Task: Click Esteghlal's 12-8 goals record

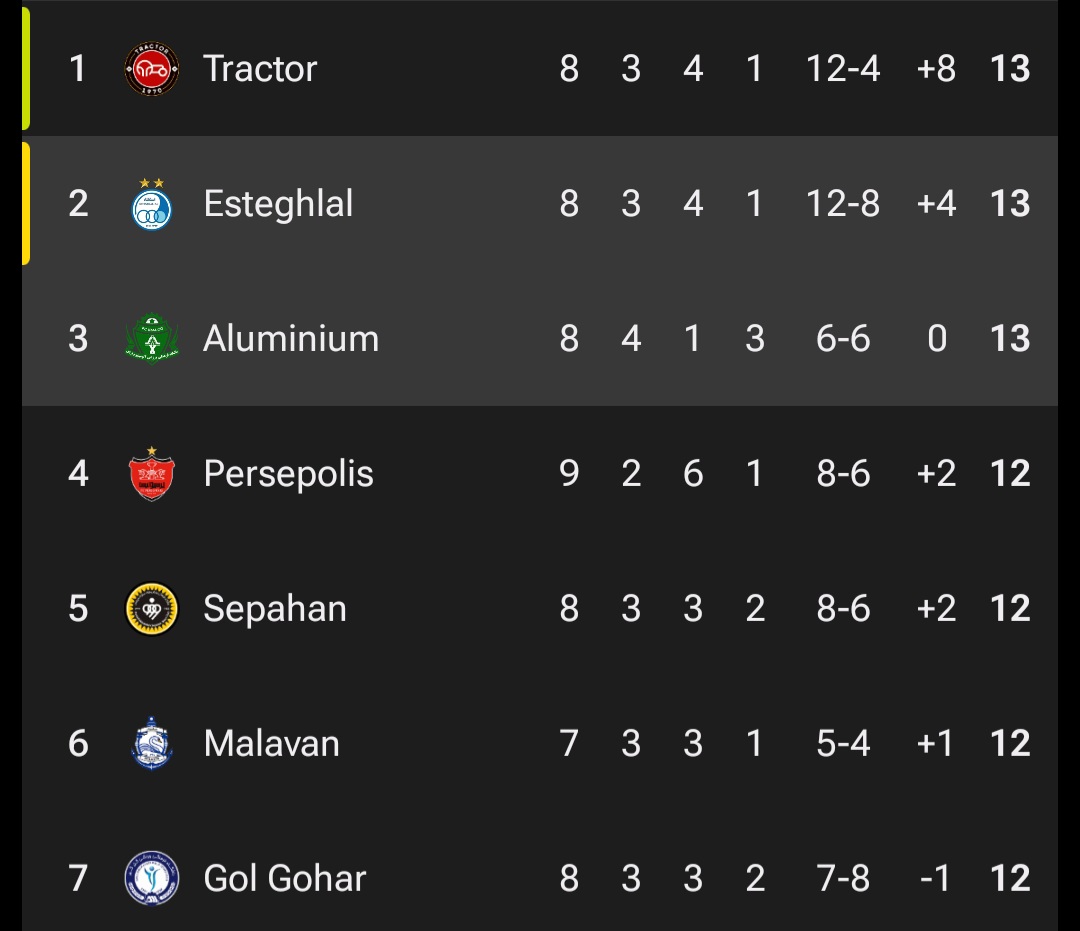Action: click(x=843, y=204)
